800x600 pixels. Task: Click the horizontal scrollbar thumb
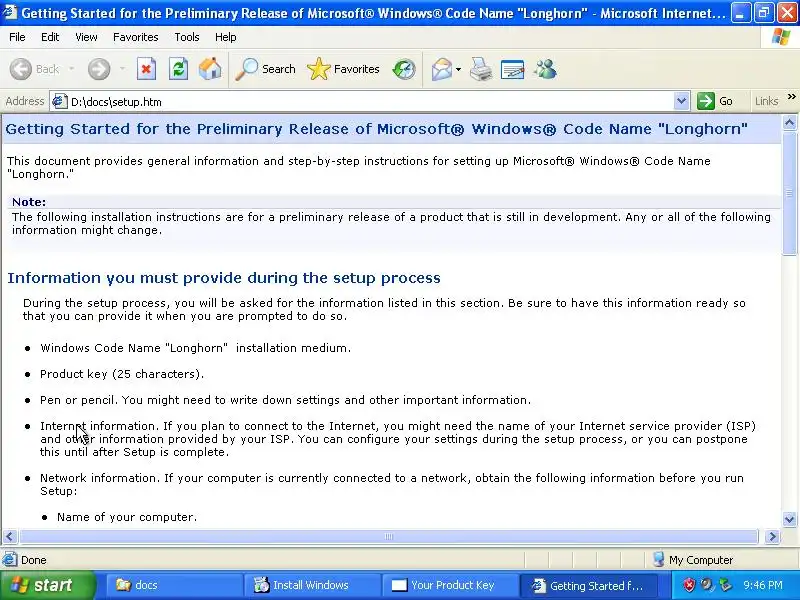coord(388,536)
